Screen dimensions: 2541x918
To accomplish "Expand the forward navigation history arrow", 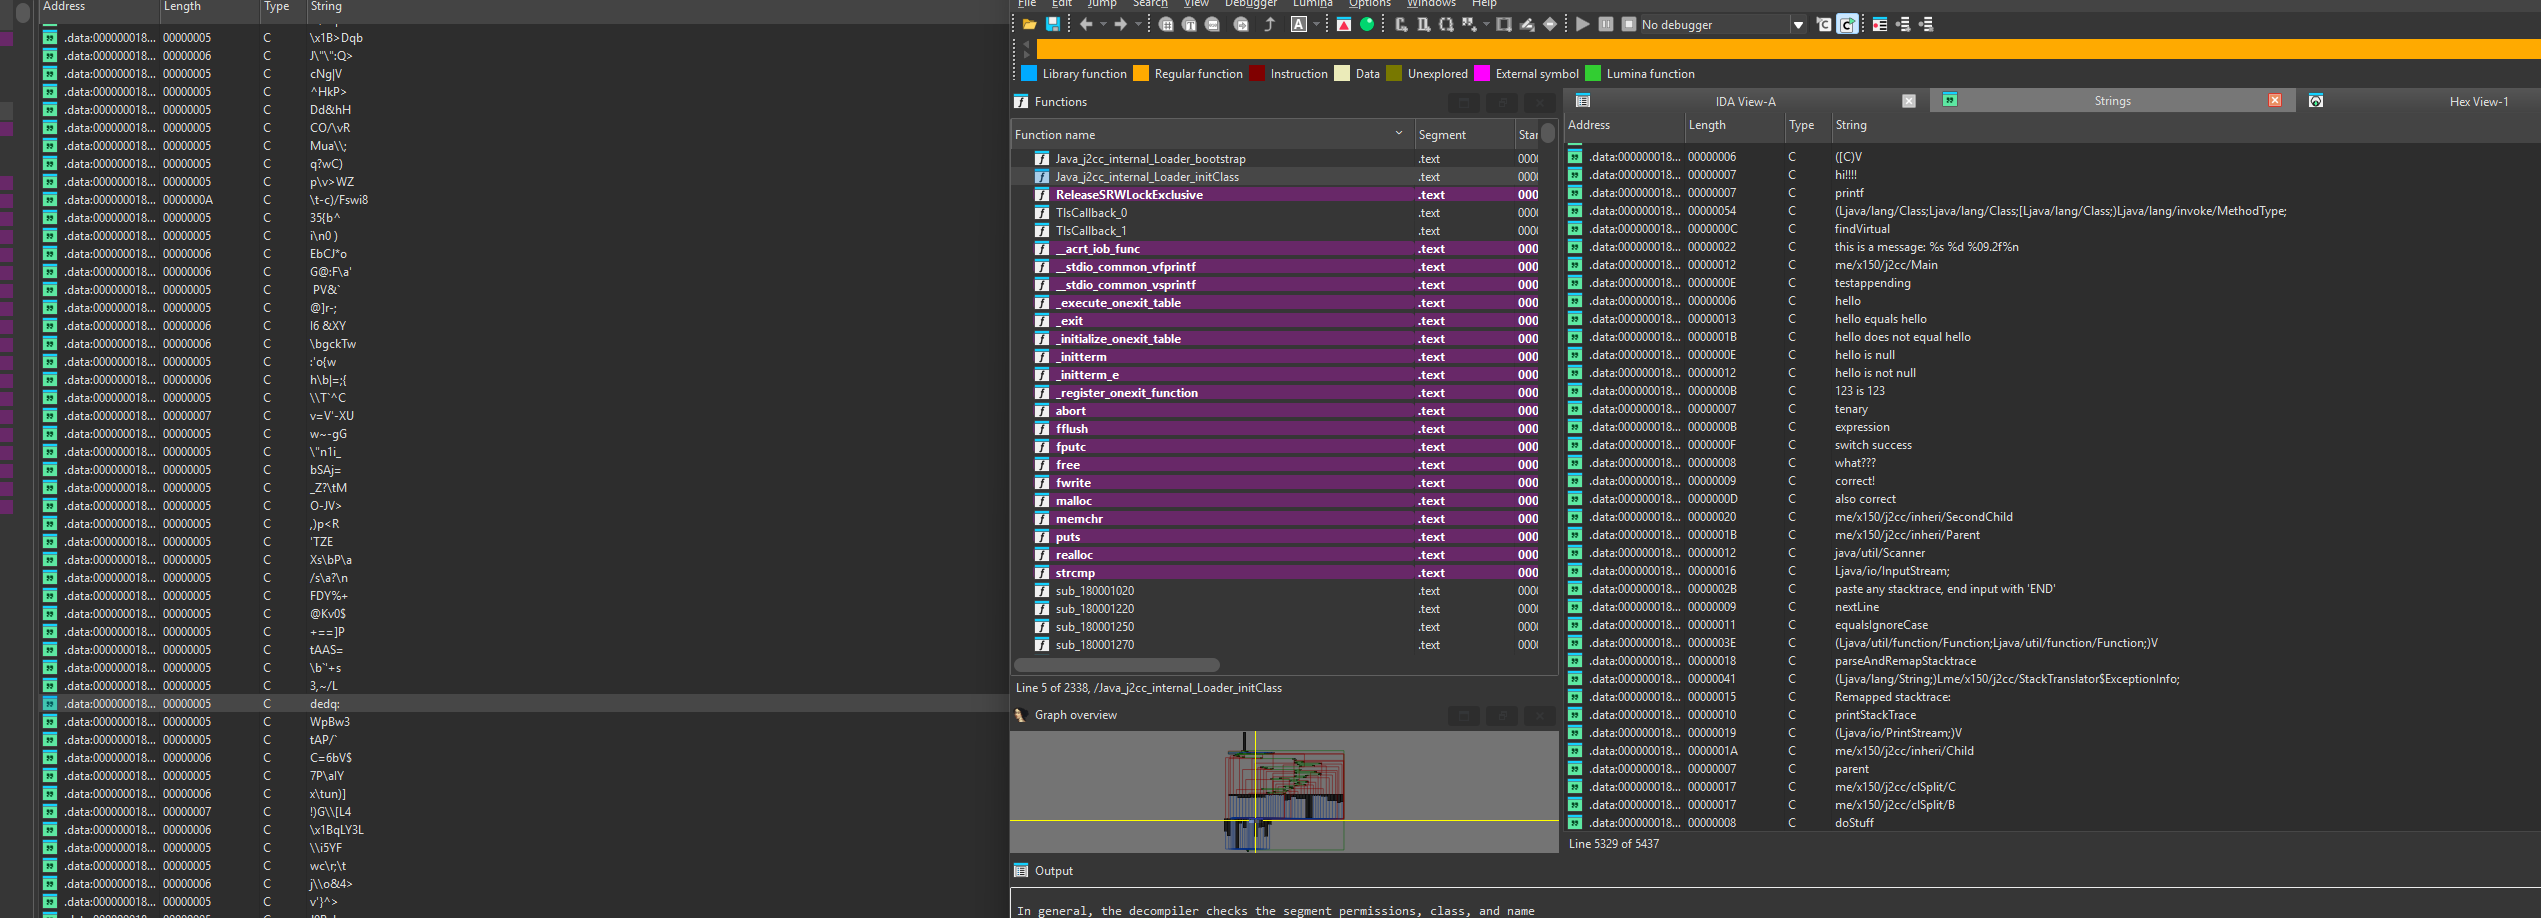I will tap(1138, 25).
